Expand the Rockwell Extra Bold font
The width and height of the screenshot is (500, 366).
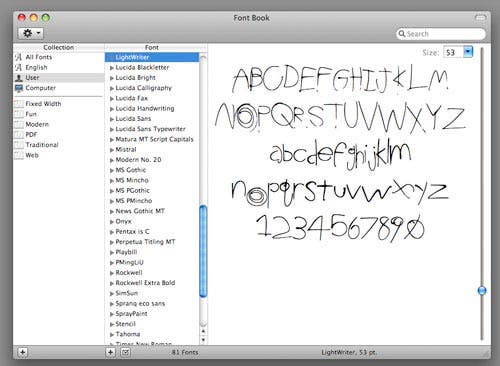[112, 283]
